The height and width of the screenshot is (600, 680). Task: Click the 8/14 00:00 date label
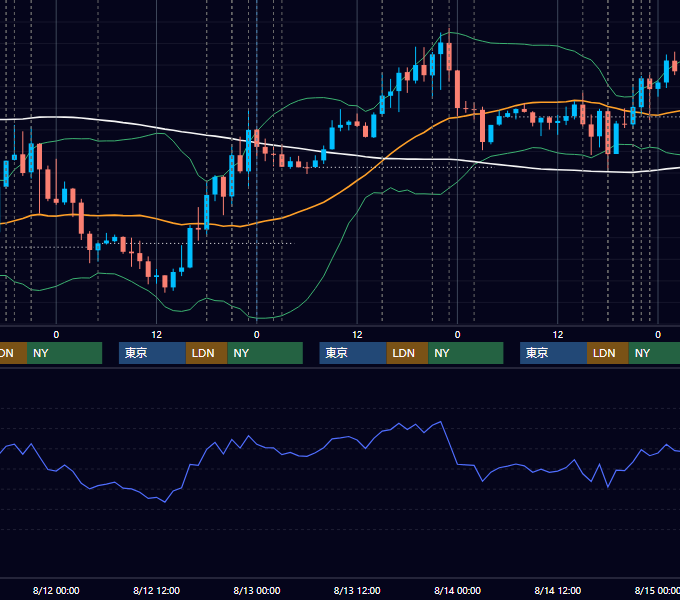457,590
